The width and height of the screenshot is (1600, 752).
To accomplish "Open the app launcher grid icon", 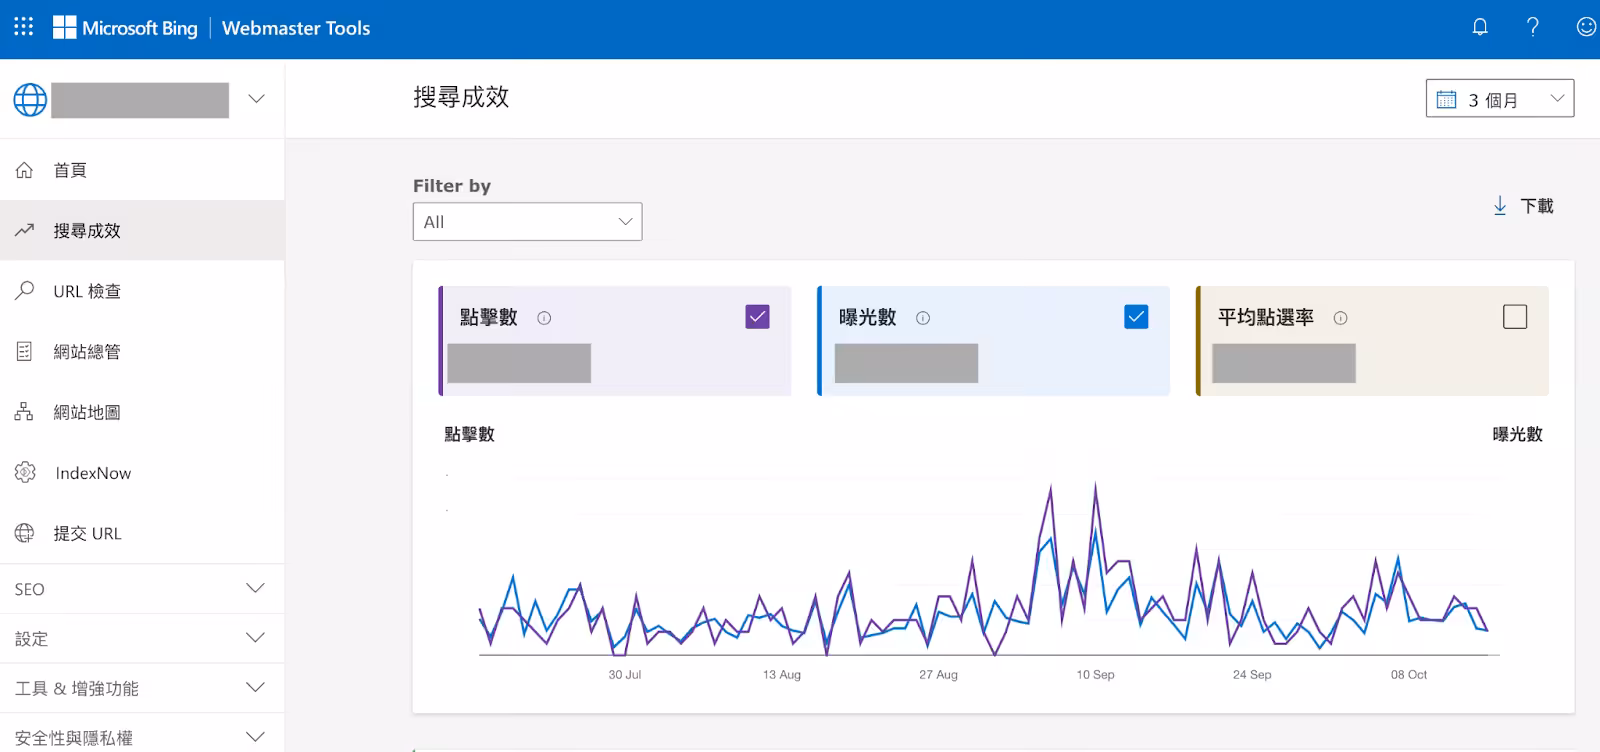I will [23, 27].
